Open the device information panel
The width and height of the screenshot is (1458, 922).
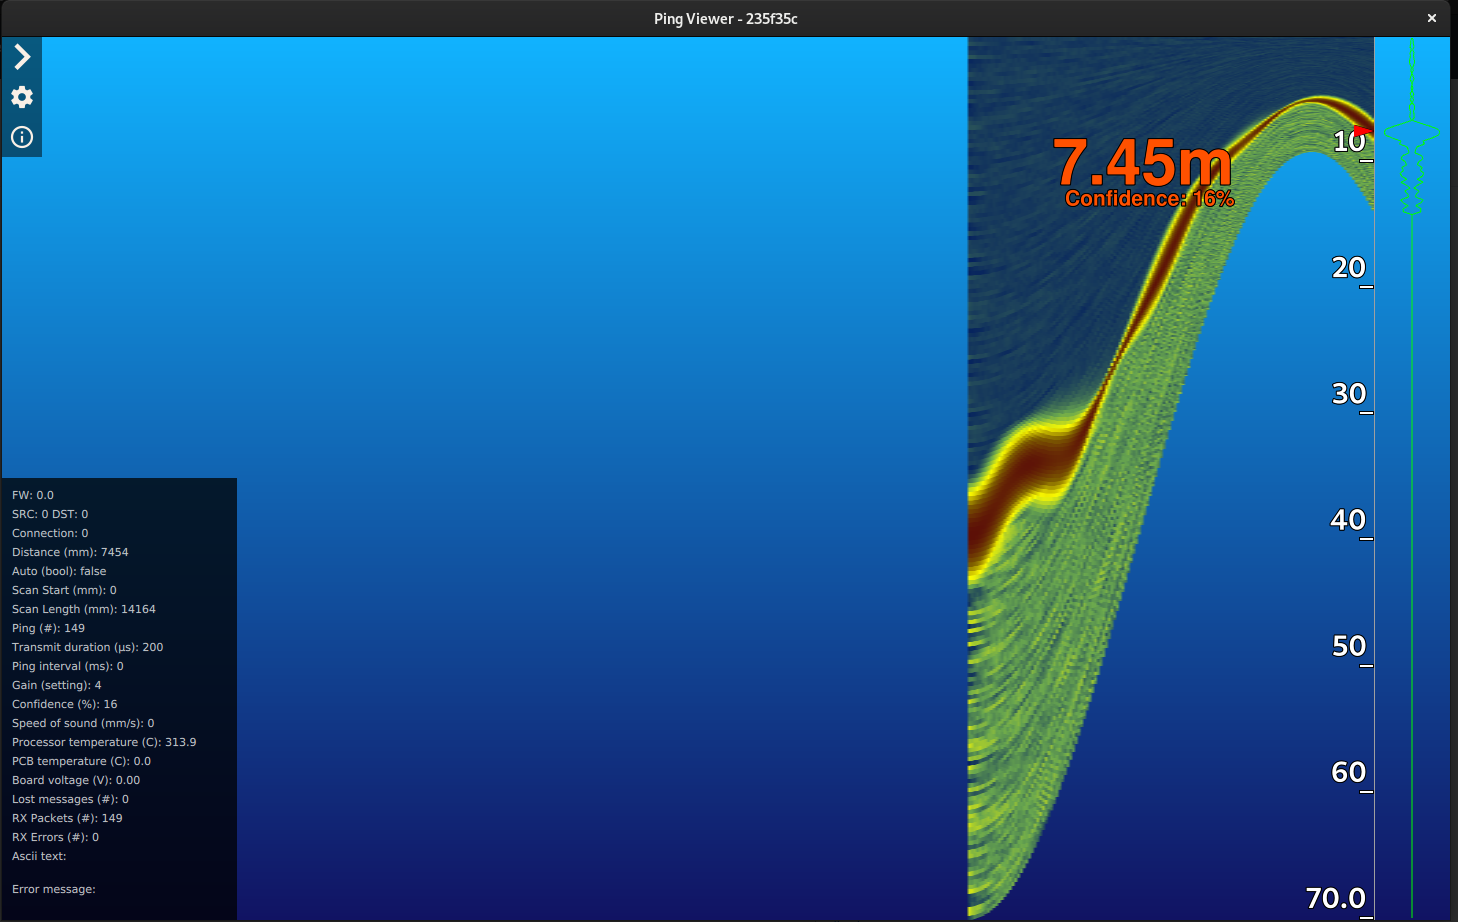[22, 137]
